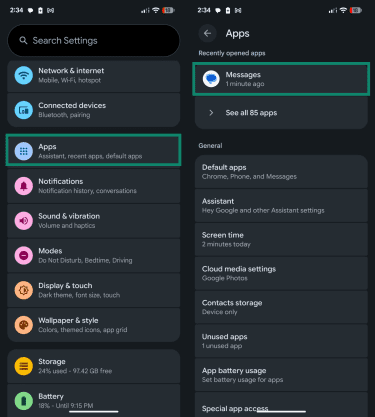Tap 'Mobile, Wi-Fi, hotspot' subtitle
The image size is (375, 417).
coord(69,80)
